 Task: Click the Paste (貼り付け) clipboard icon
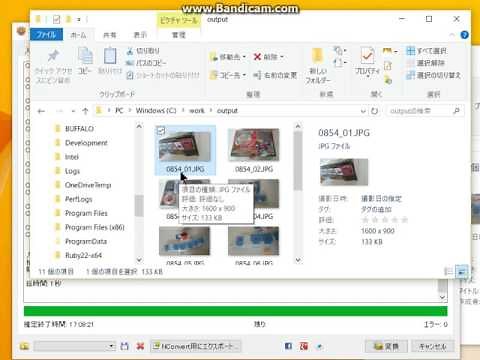110,61
